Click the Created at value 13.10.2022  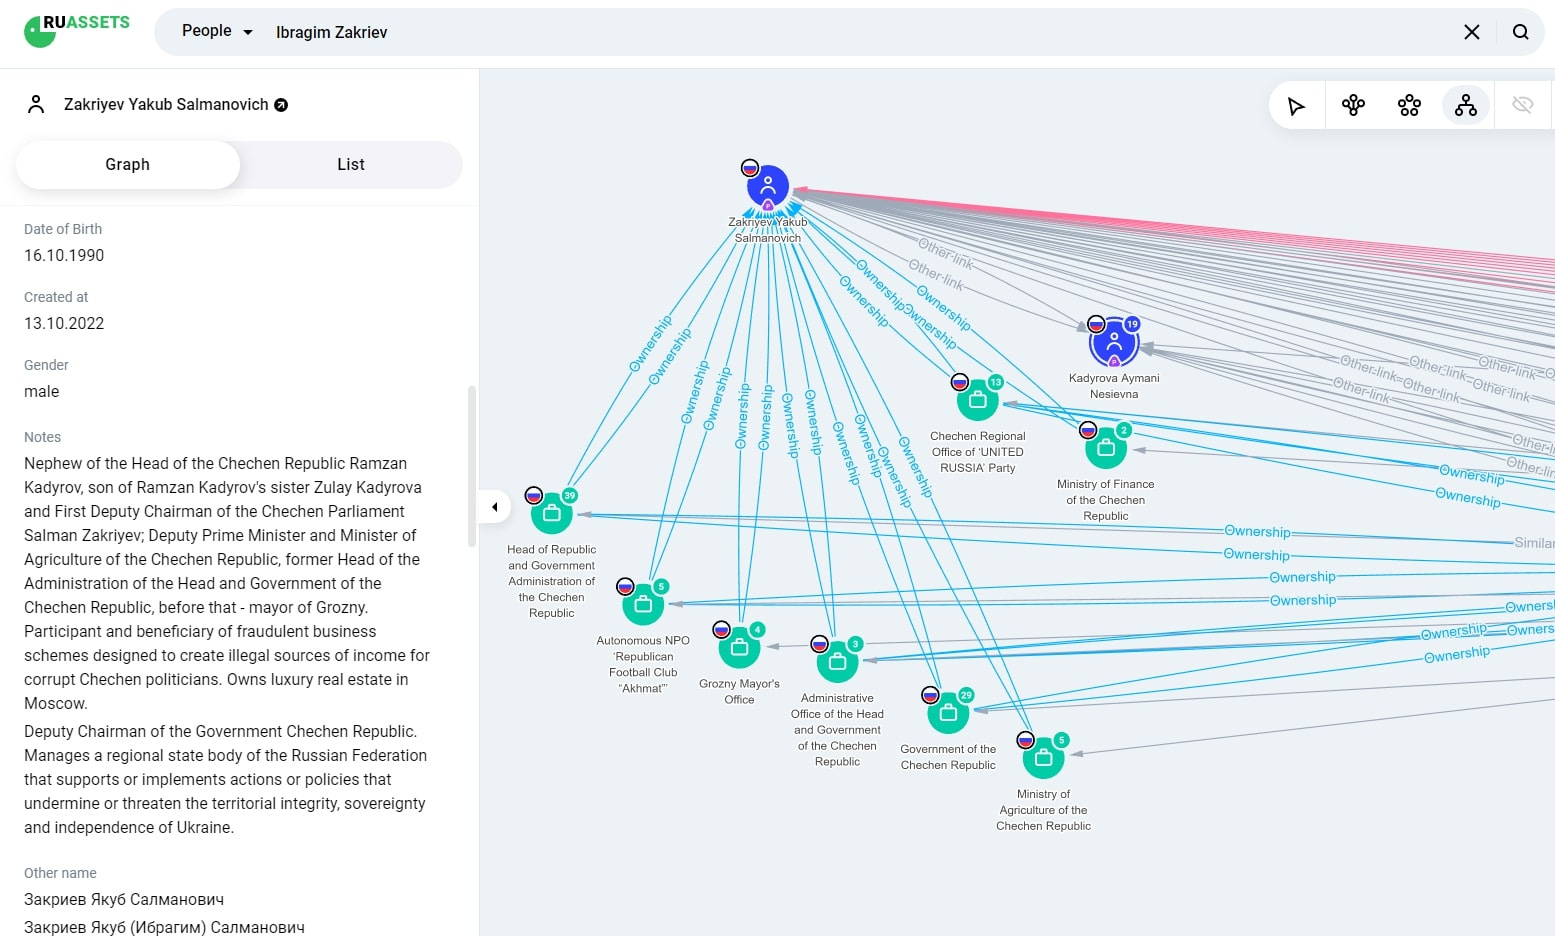pyautogui.click(x=64, y=323)
